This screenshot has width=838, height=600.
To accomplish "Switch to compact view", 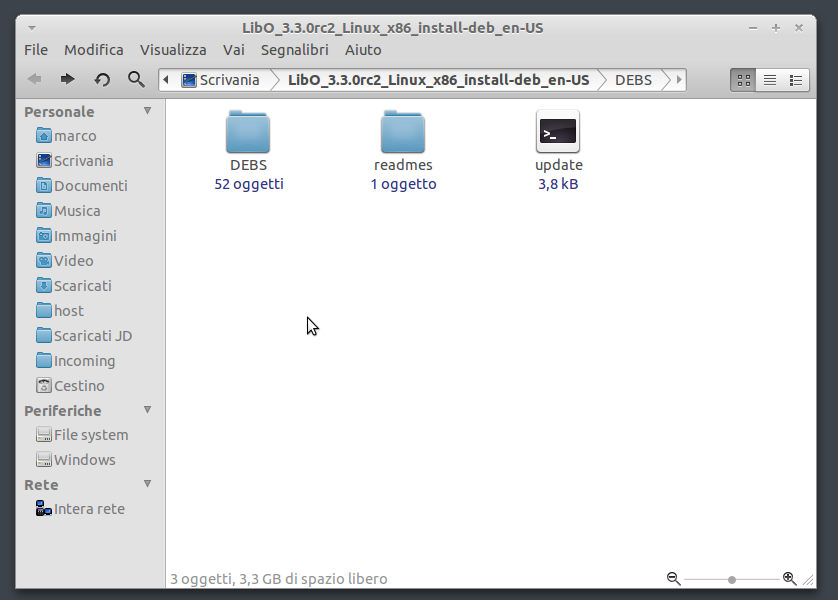I will tap(796, 80).
